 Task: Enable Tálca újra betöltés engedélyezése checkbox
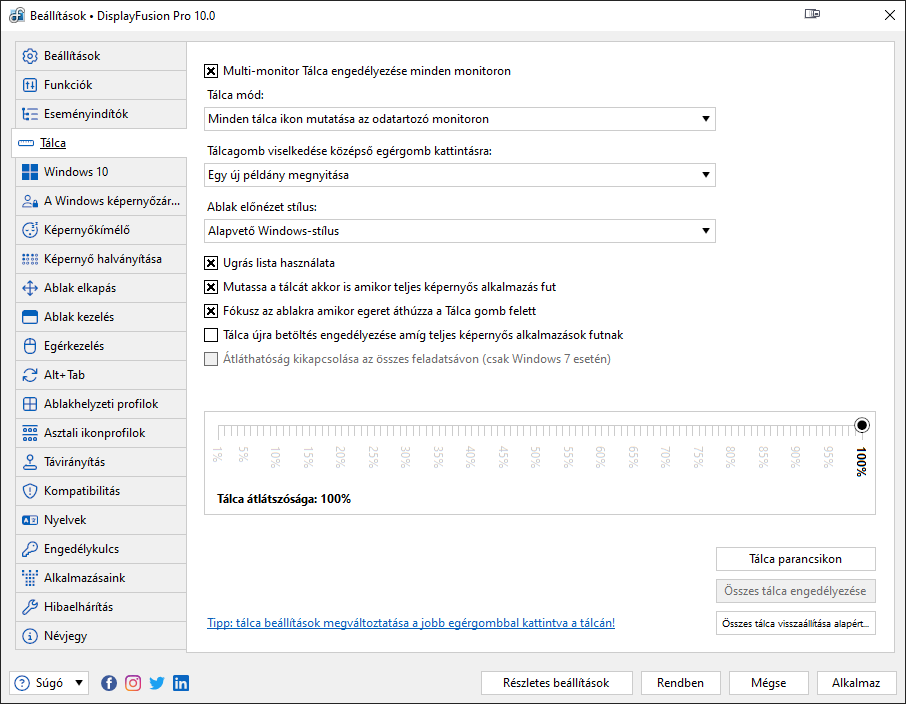(x=211, y=335)
